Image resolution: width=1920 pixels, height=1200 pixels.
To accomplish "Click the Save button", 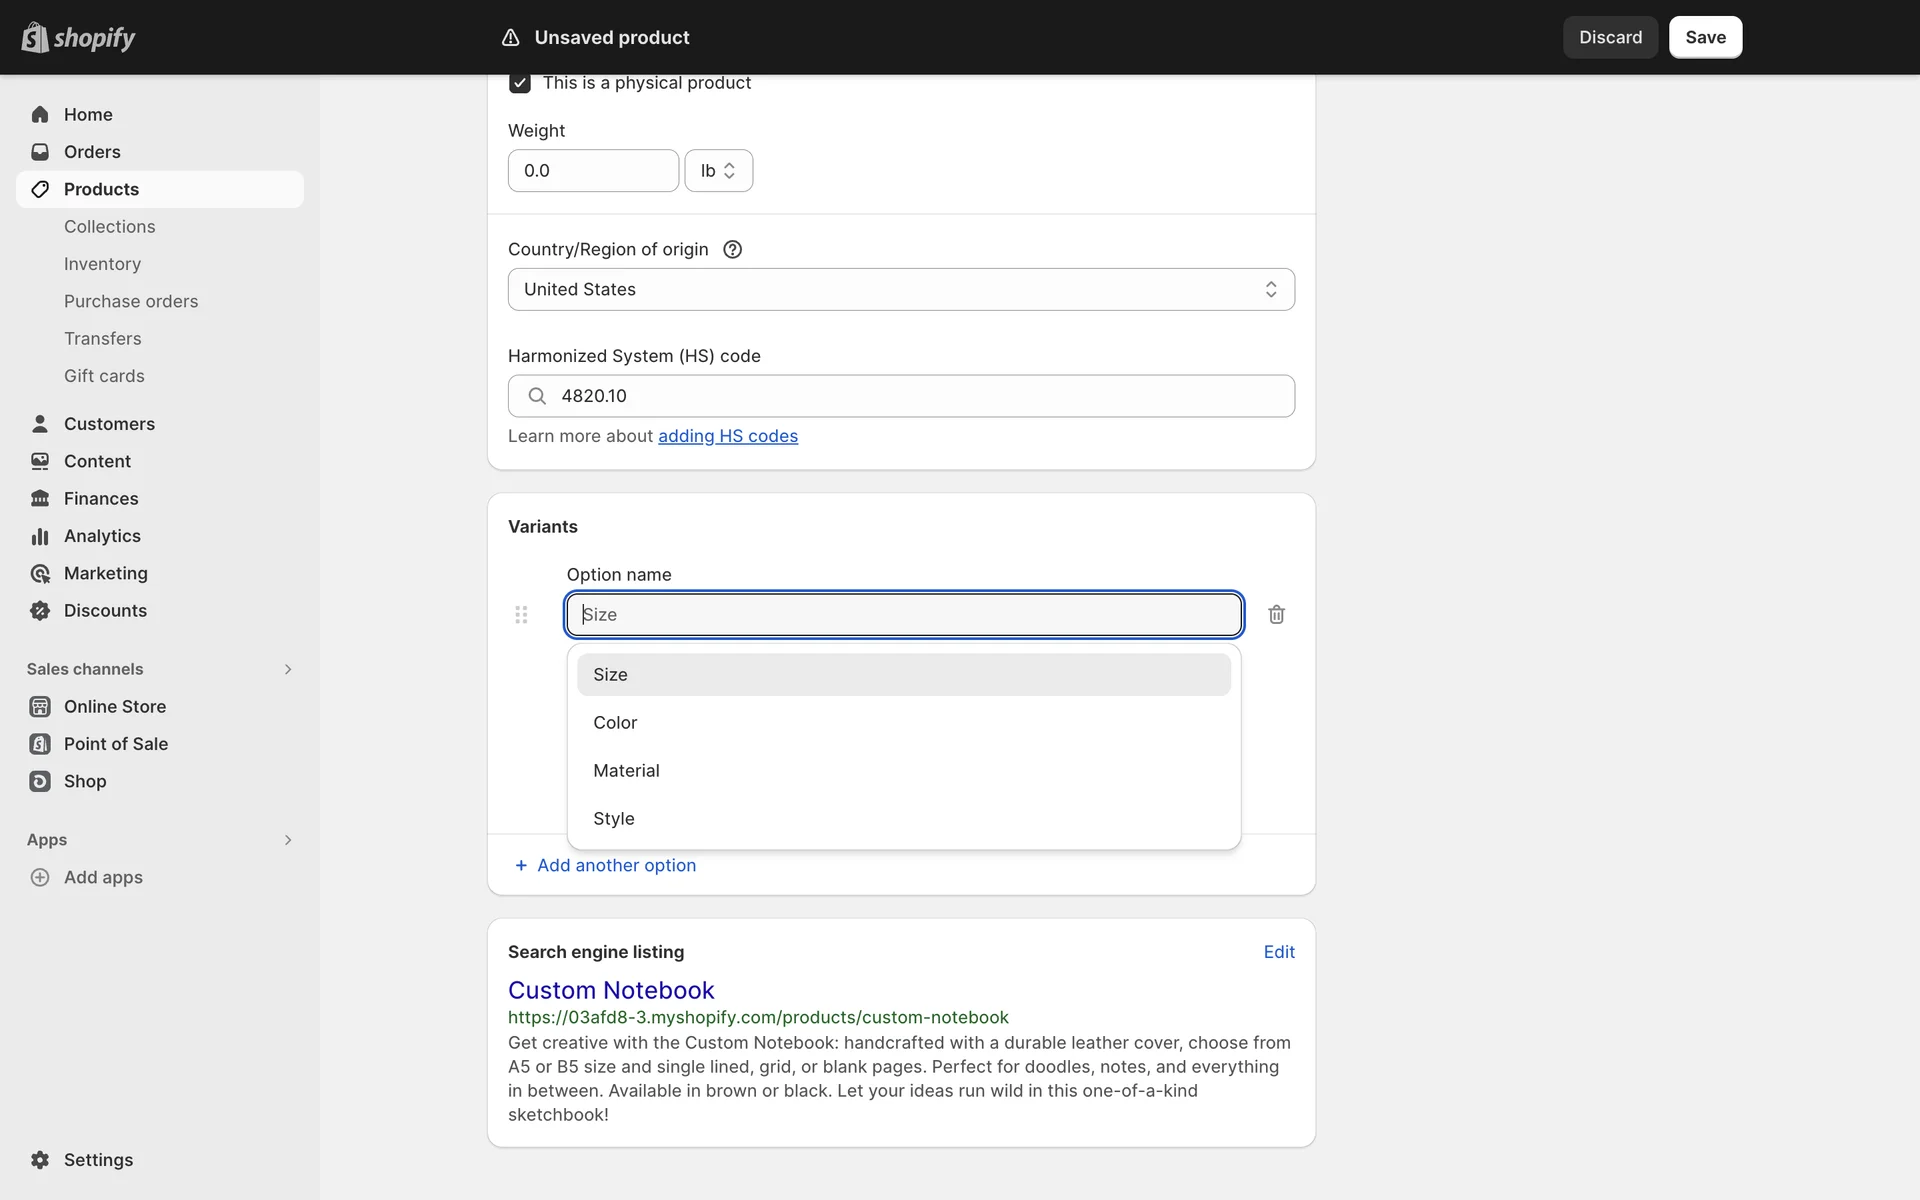I will click(x=1705, y=38).
